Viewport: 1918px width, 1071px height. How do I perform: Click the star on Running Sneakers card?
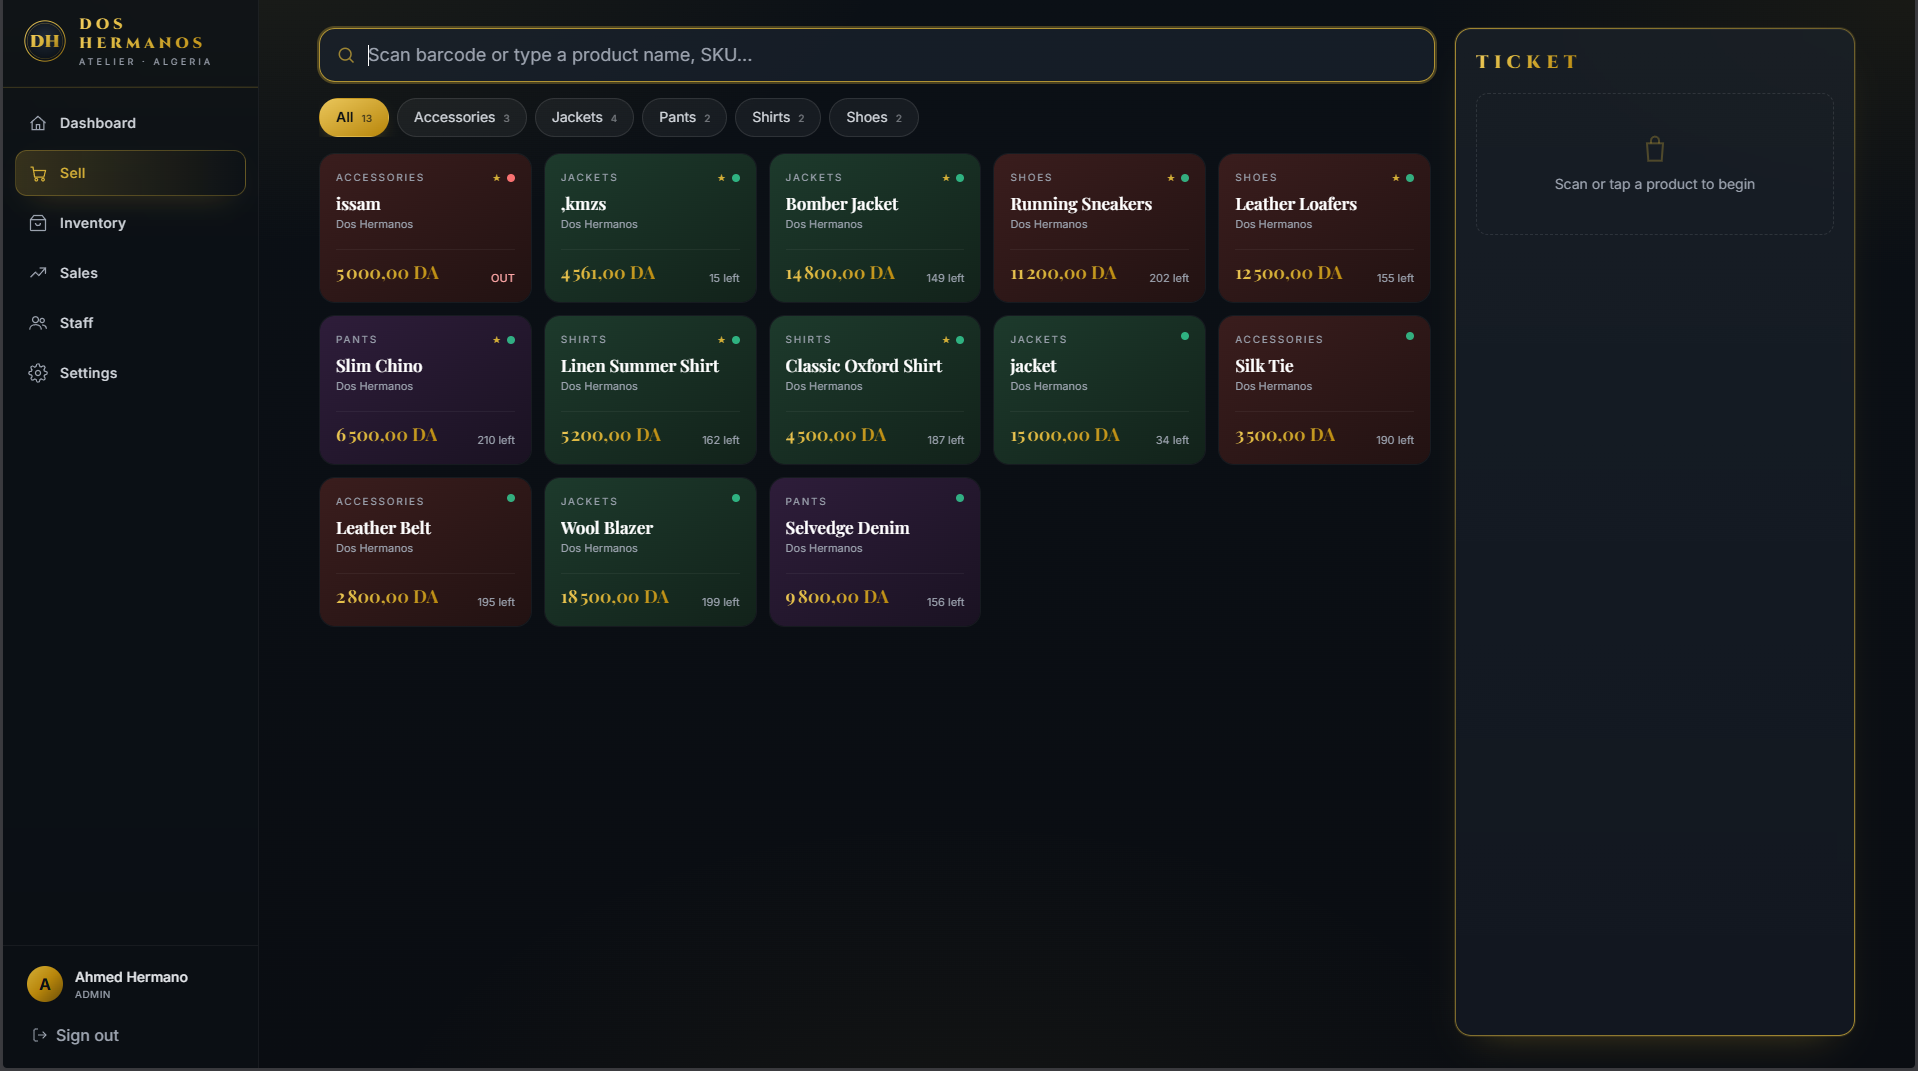[x=1171, y=178]
